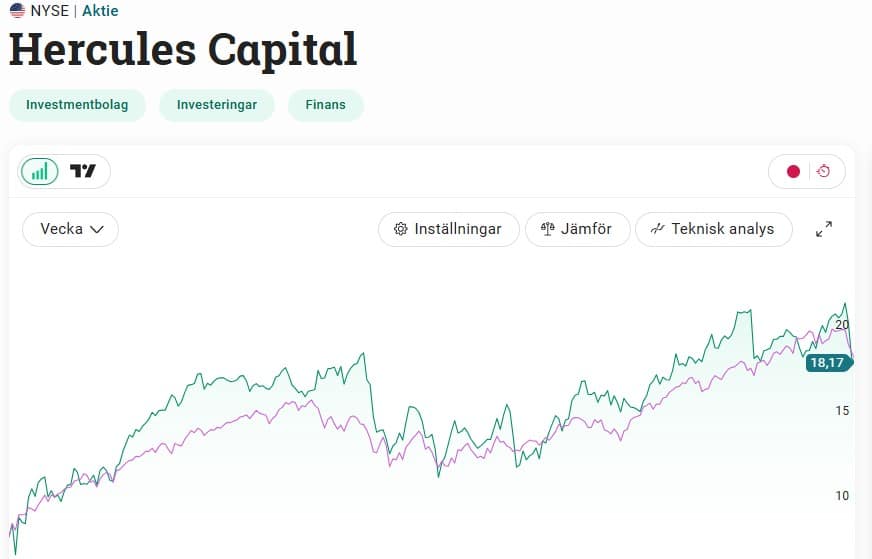Click the scales icon in Jämför
872x559 pixels.
(x=548, y=229)
